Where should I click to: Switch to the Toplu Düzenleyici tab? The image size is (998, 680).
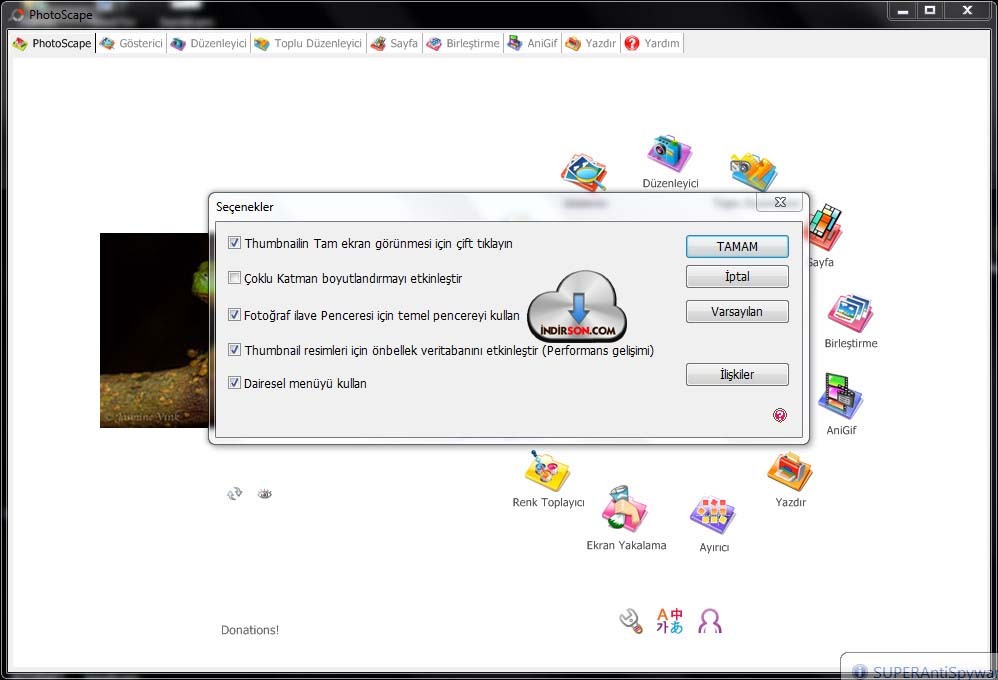309,43
